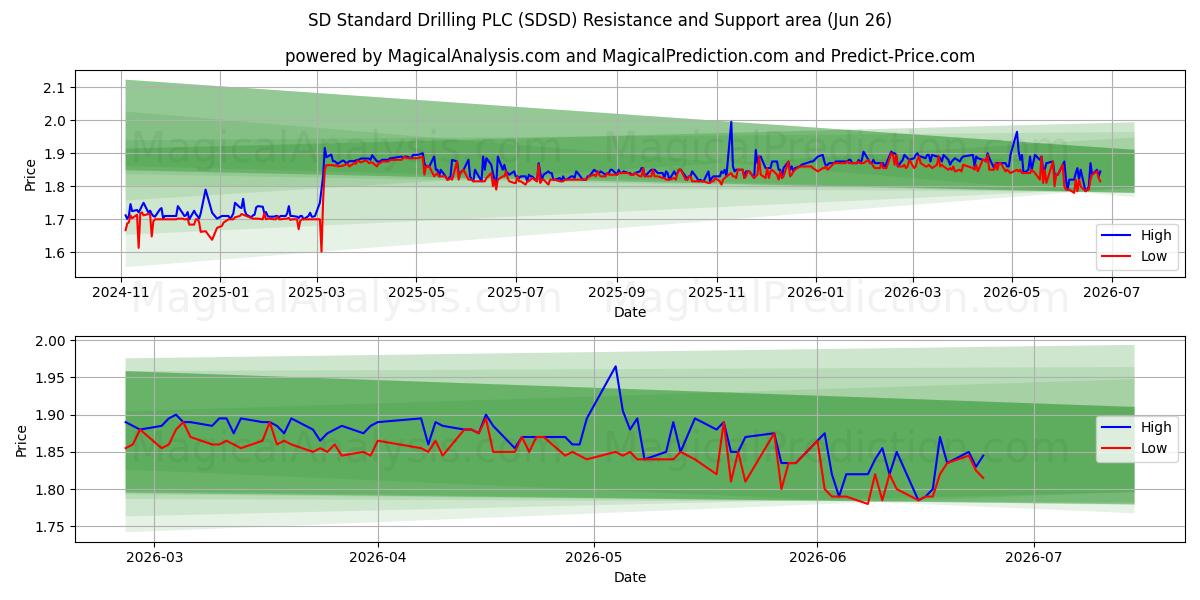
Task: Click the upper chart 1.8 price tick
Action: pos(55,187)
